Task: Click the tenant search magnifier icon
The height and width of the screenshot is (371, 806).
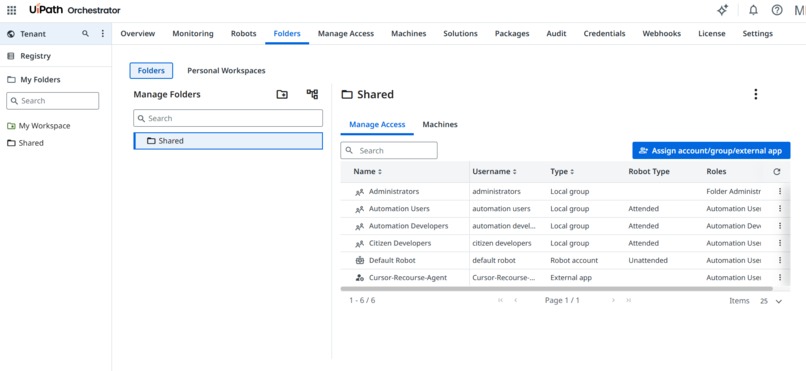Action: coord(85,33)
